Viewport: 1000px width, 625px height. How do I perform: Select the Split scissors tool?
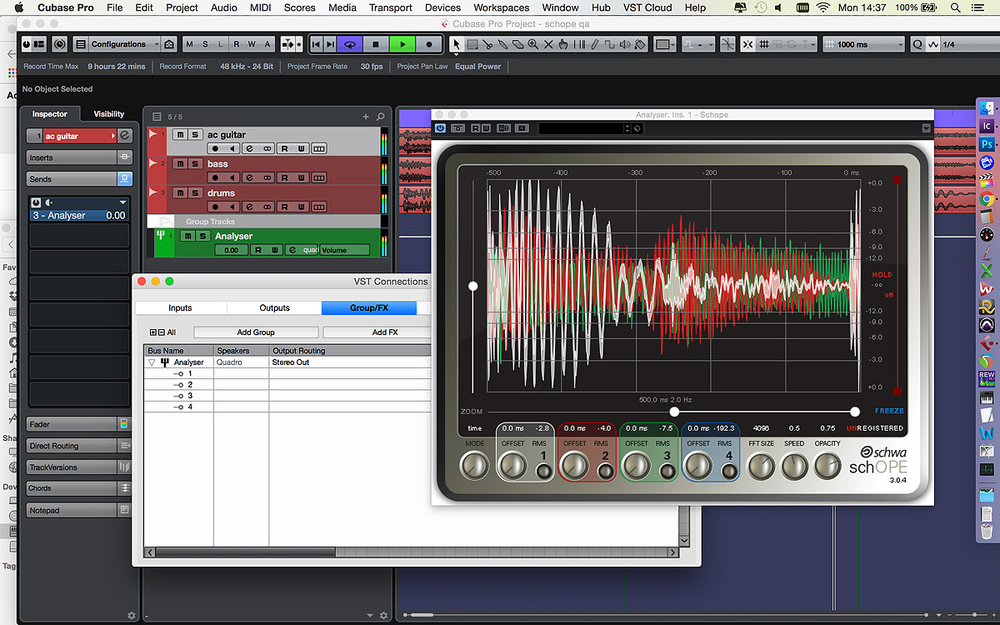click(x=487, y=44)
